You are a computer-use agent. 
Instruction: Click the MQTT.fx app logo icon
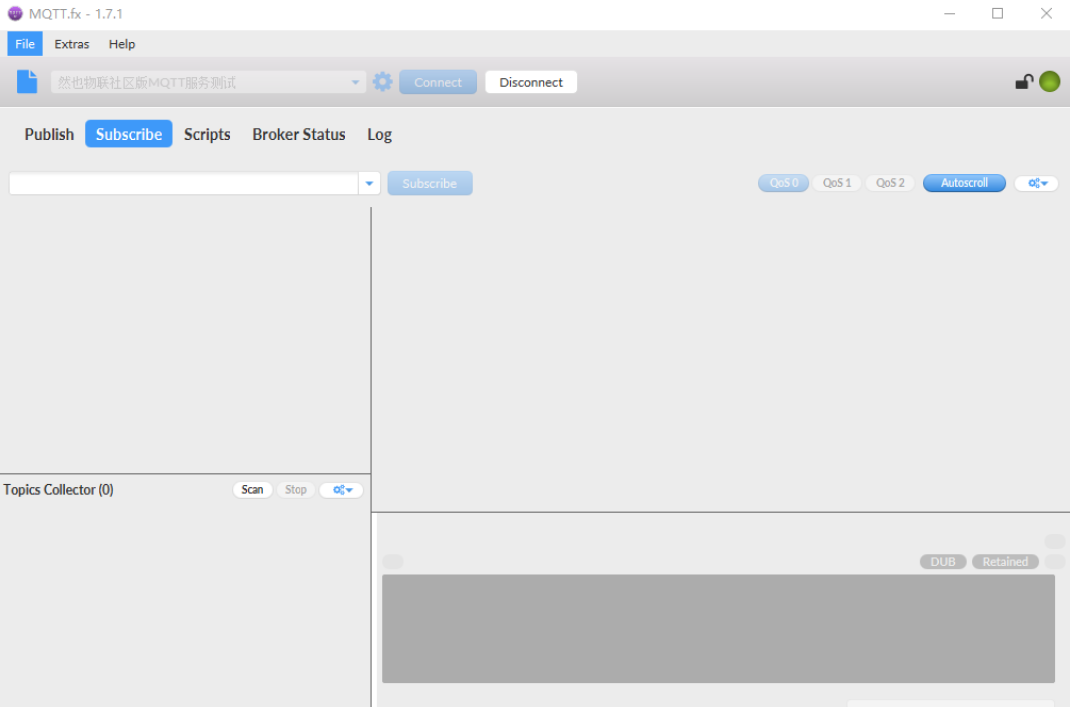pyautogui.click(x=14, y=14)
